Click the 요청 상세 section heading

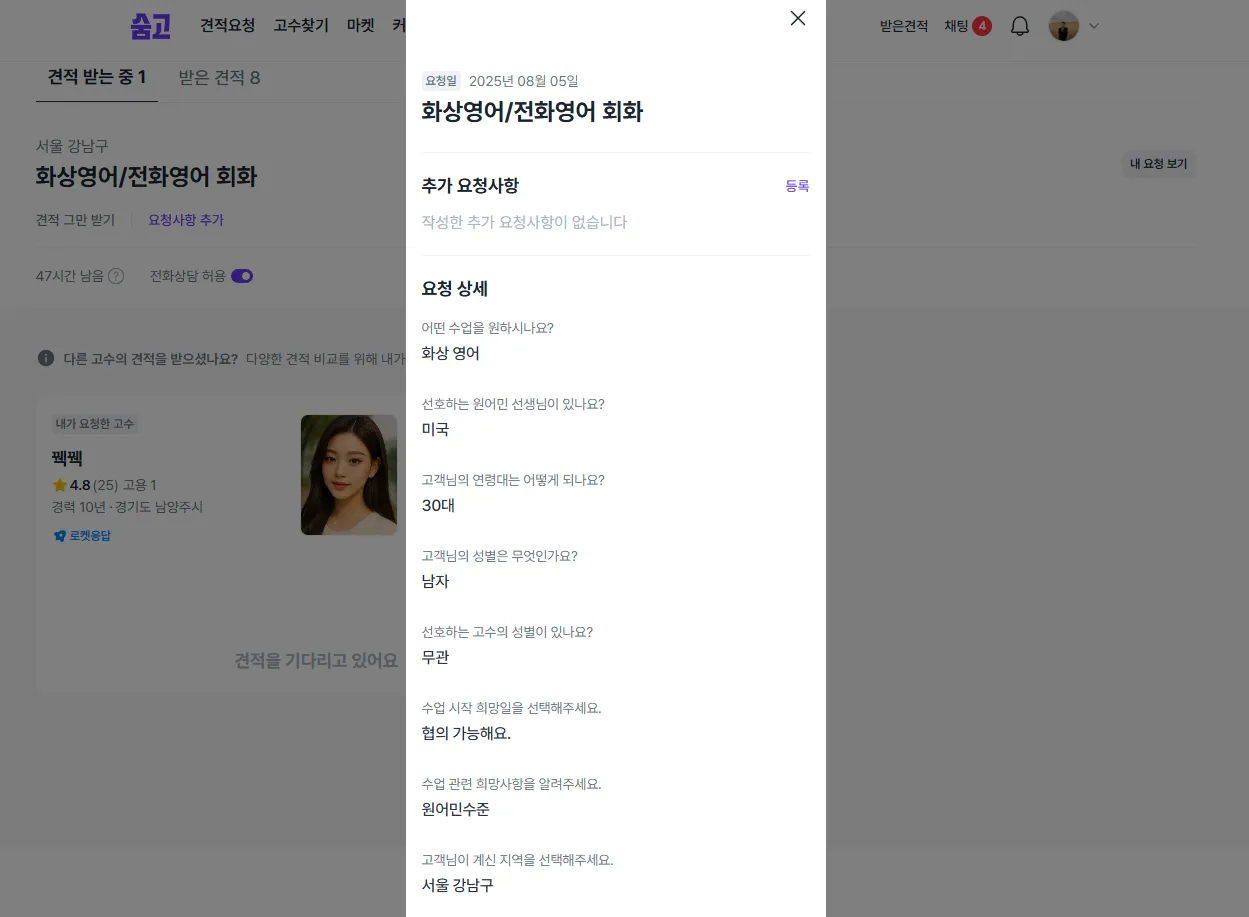pyautogui.click(x=455, y=289)
